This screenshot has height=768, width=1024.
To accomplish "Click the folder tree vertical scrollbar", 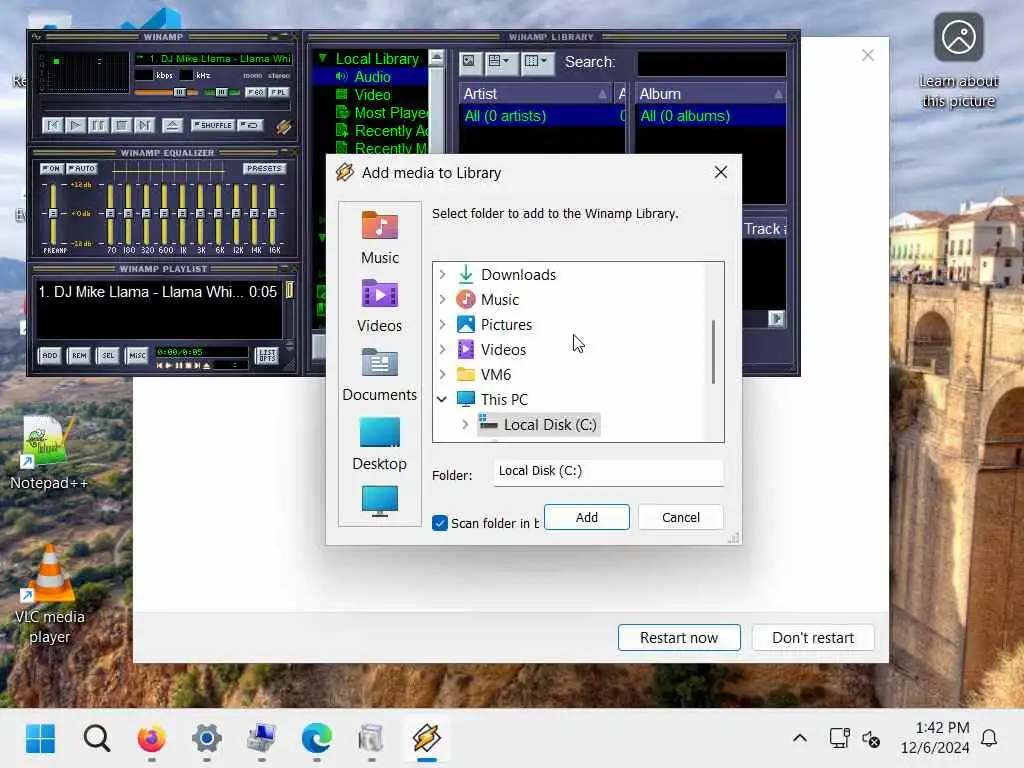I will point(713,352).
